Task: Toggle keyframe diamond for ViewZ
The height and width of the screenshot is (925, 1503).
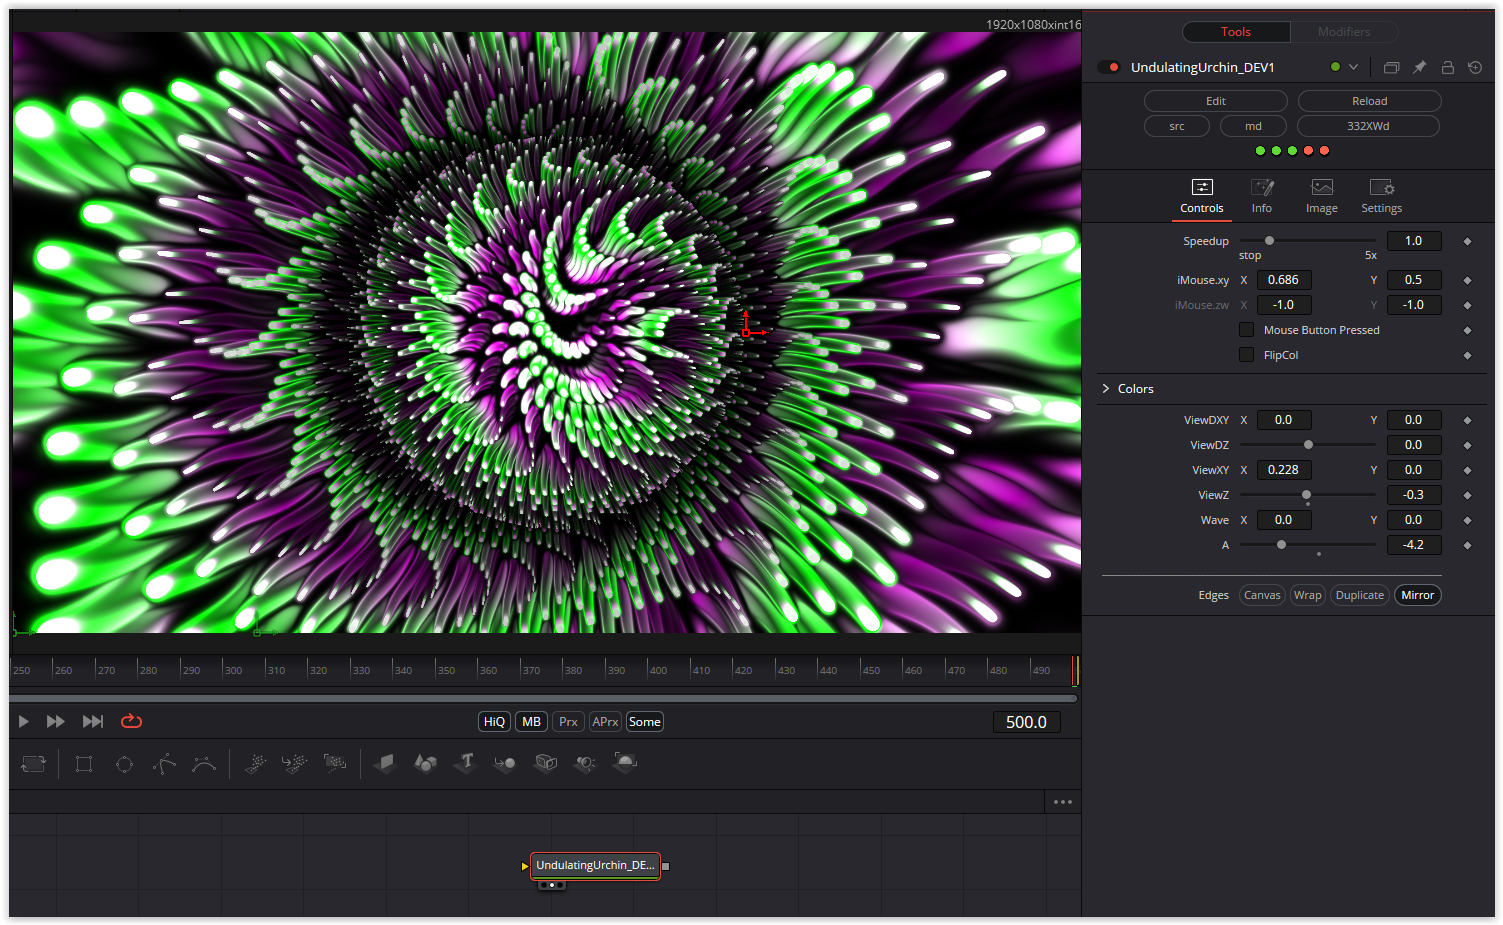Action: click(1467, 495)
